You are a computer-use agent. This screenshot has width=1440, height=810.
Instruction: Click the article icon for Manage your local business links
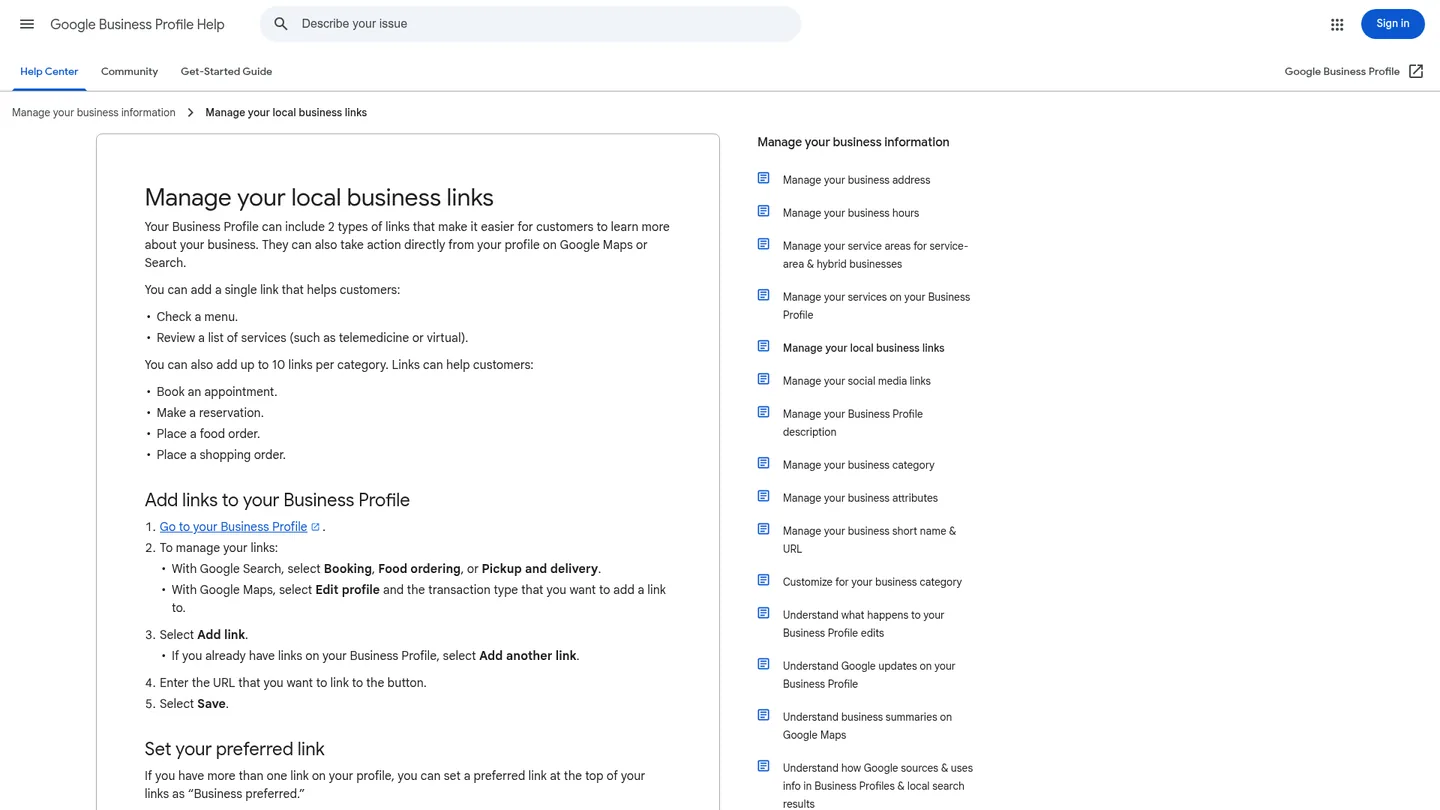[763, 346]
